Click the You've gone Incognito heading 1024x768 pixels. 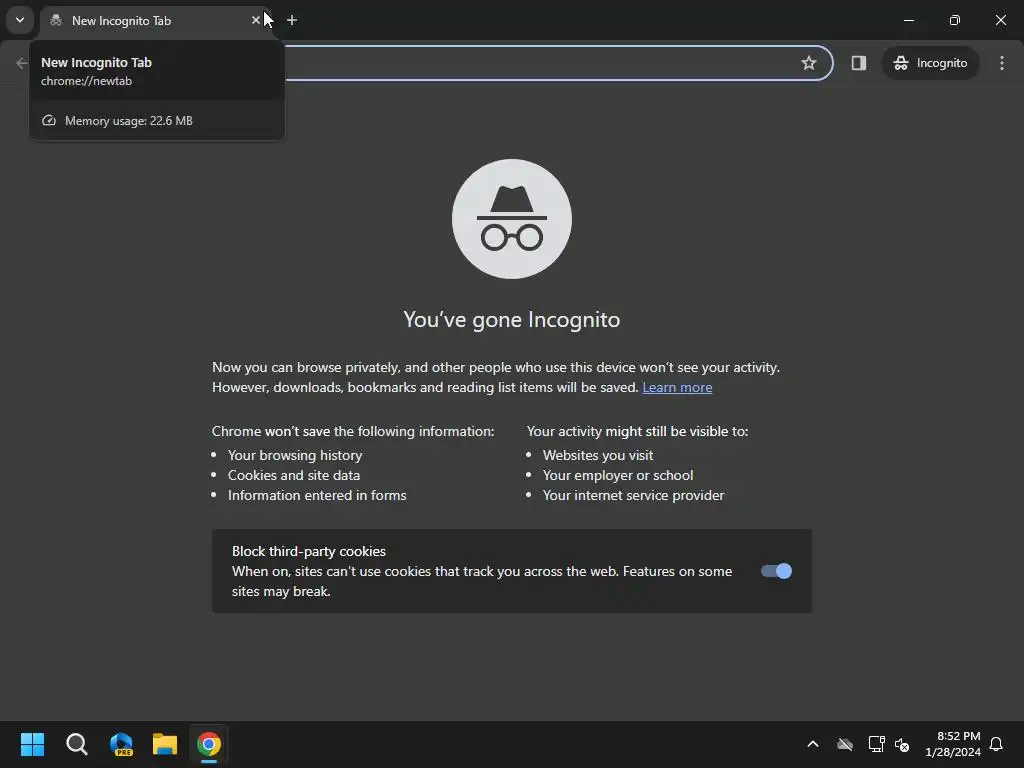[511, 319]
